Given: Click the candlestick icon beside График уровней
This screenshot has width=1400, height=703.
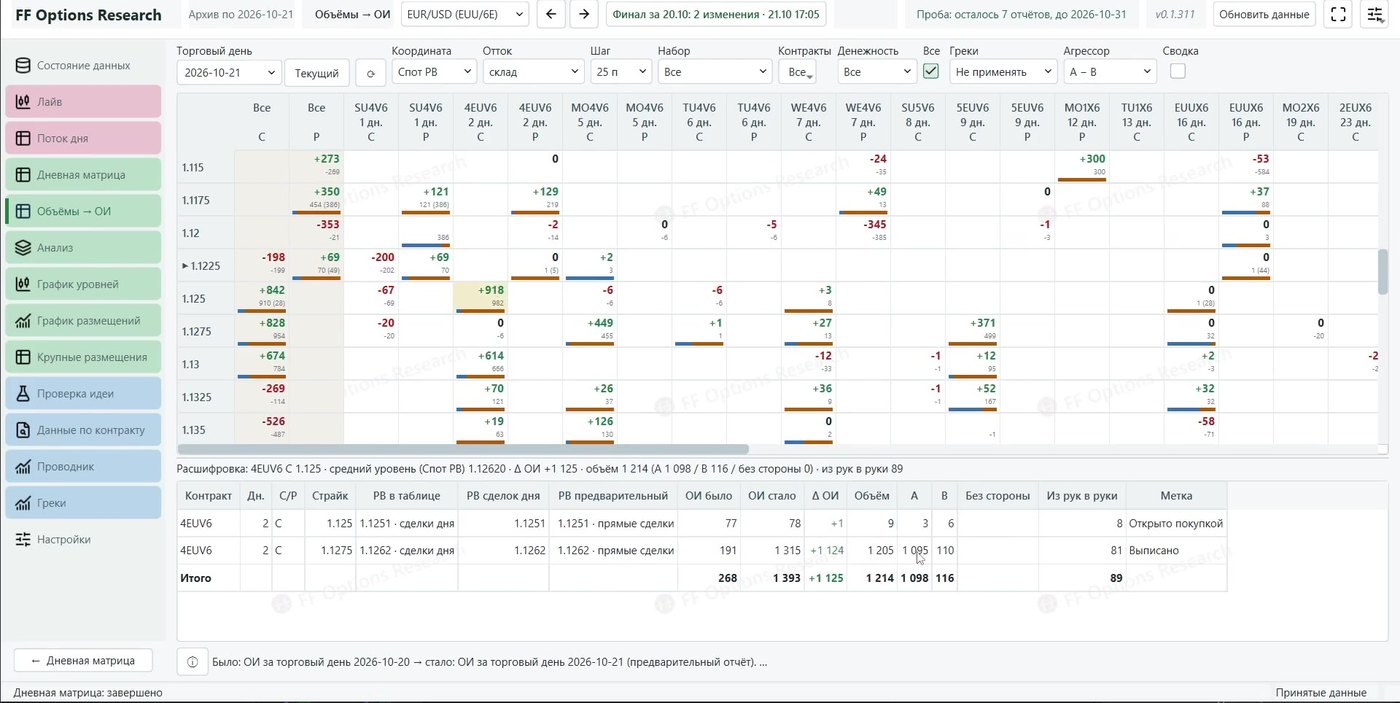Looking at the screenshot, I should (x=22, y=284).
